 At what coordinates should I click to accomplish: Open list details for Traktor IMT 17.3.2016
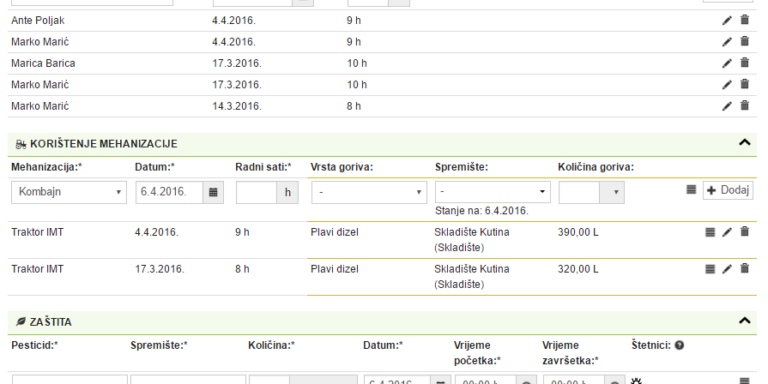[x=710, y=269]
